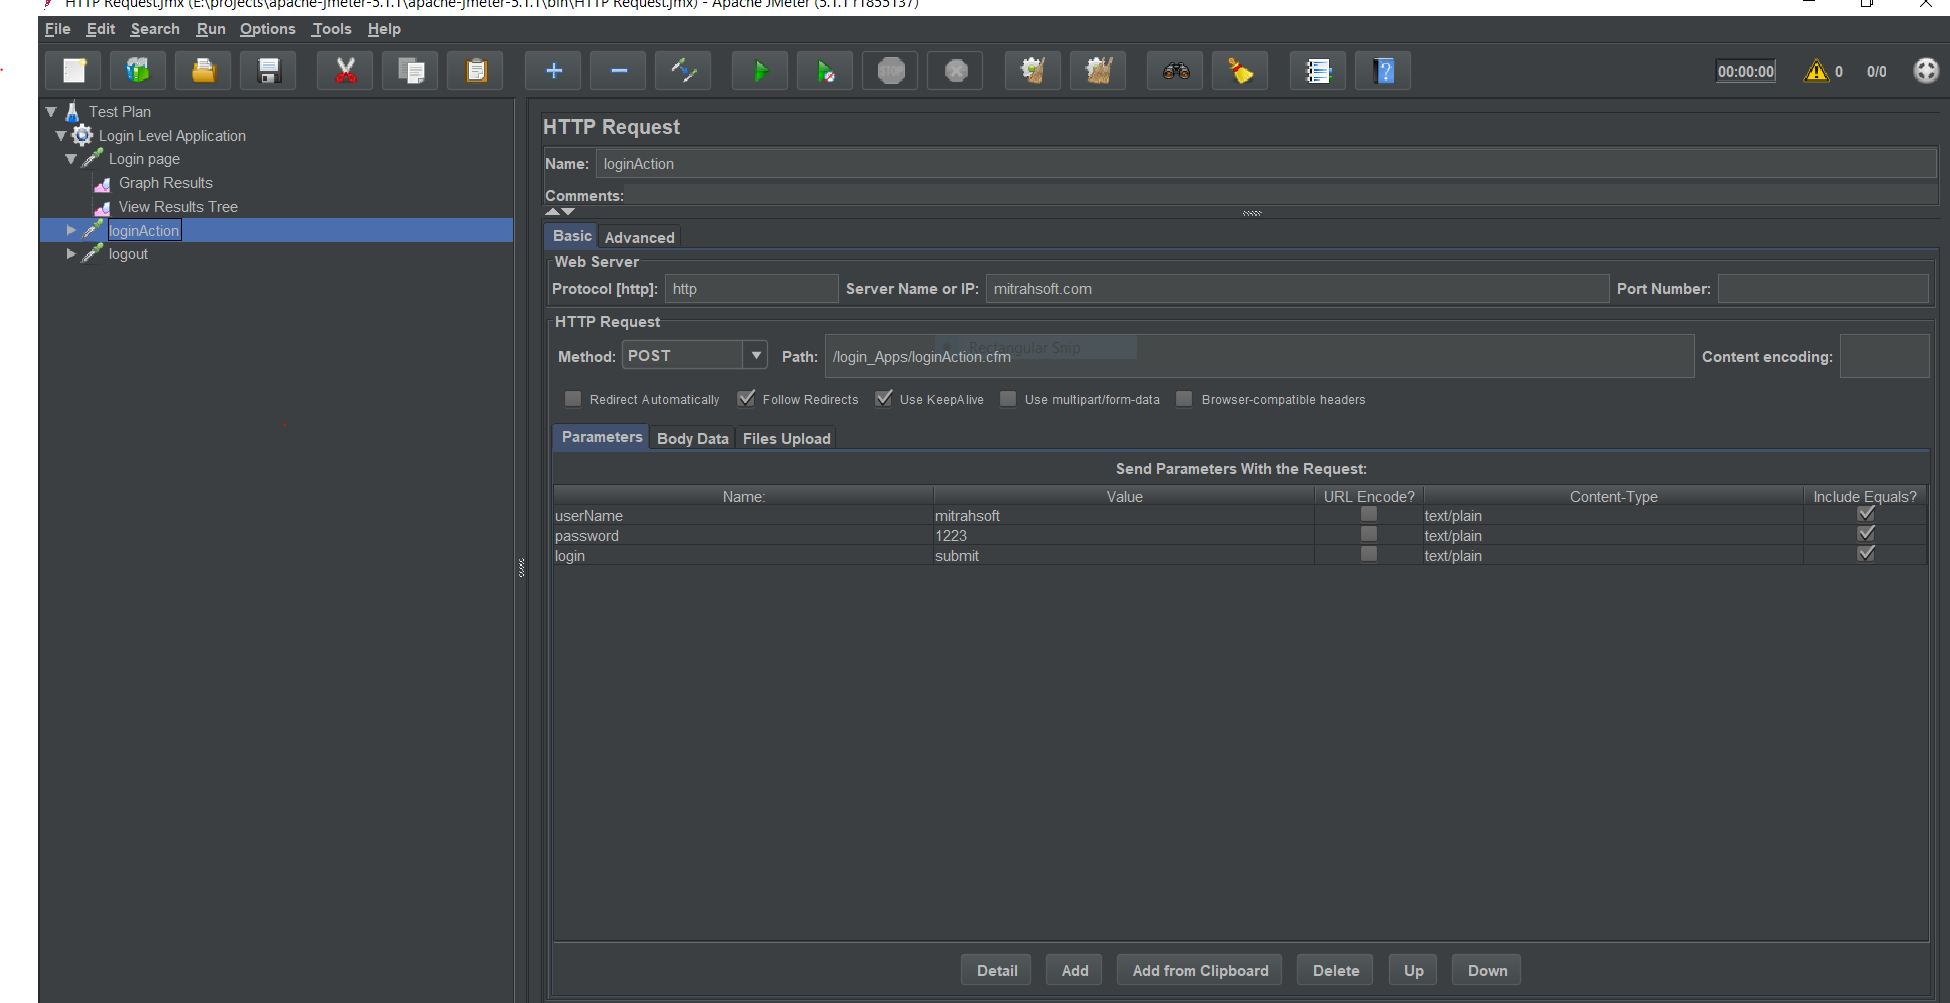Click the Function Helper list icon
1950x1003 pixels.
click(1317, 71)
